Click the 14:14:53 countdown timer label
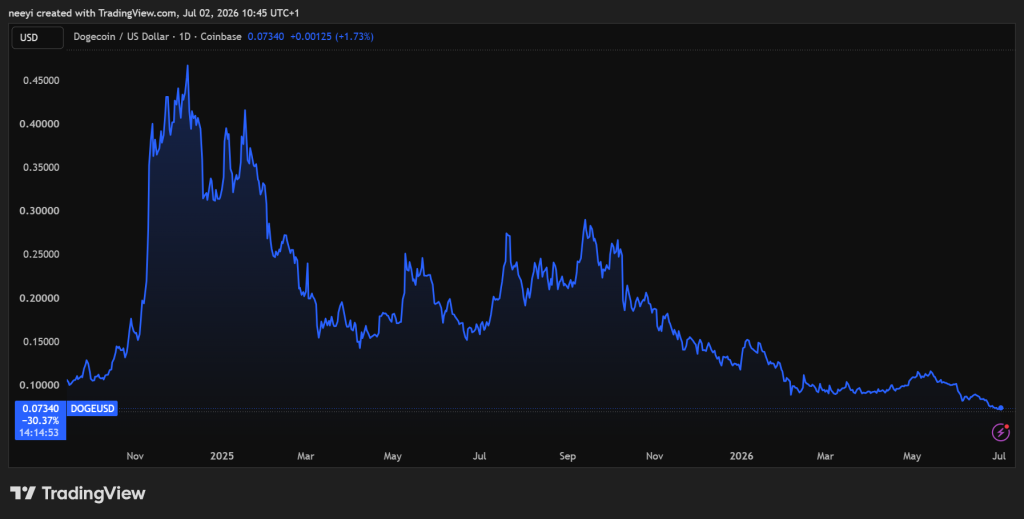Screen dimensions: 1024x519 [x=40, y=432]
